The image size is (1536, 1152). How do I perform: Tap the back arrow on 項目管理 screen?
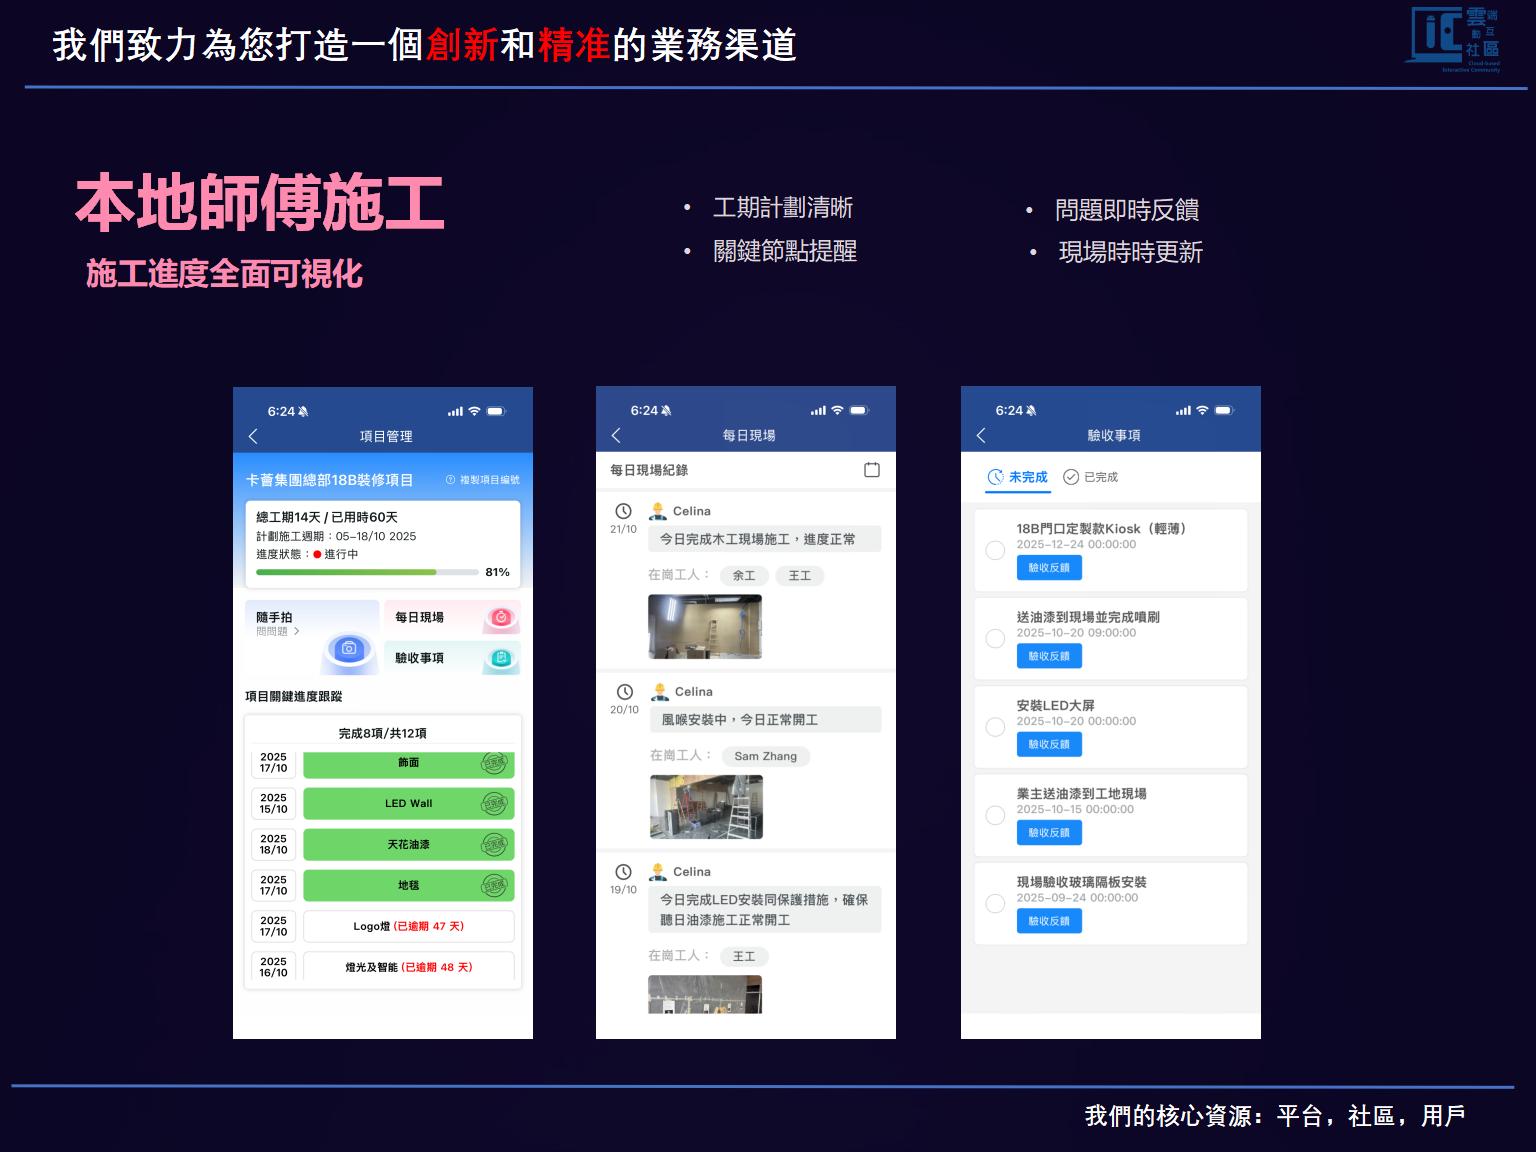[x=253, y=436]
